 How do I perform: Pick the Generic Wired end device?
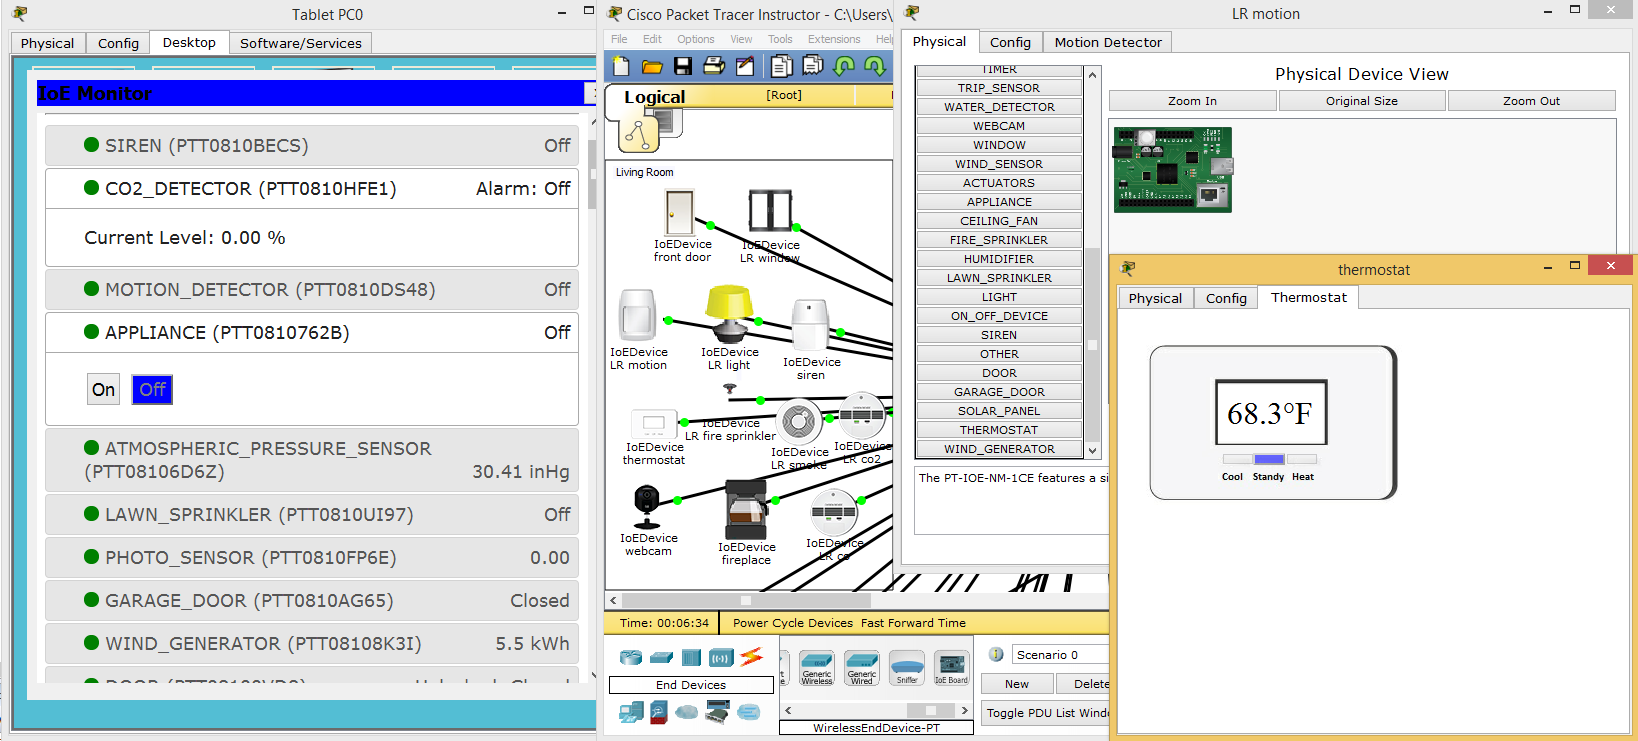(x=862, y=668)
